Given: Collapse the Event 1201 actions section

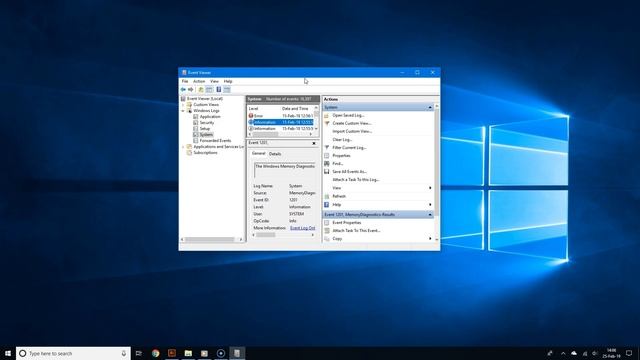Looking at the screenshot, I should coord(430,215).
